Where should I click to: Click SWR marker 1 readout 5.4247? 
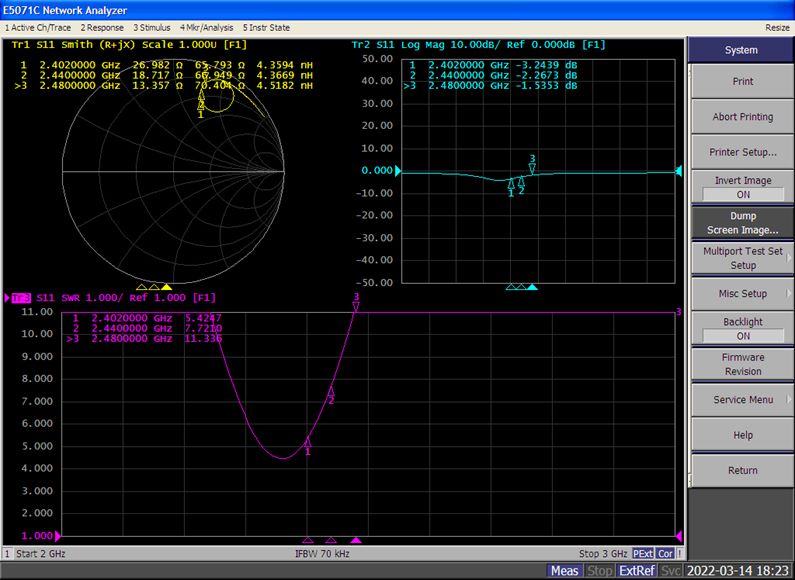[203, 318]
